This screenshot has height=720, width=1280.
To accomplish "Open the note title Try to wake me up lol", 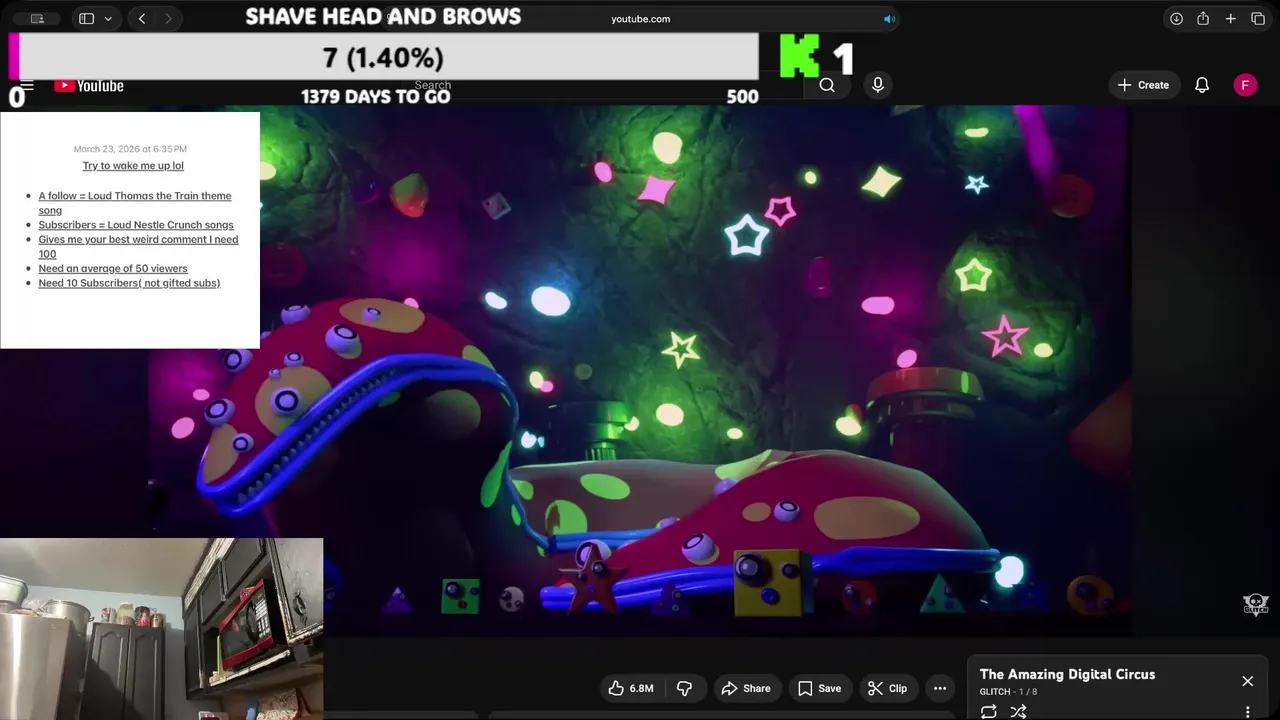I will coord(133,166).
